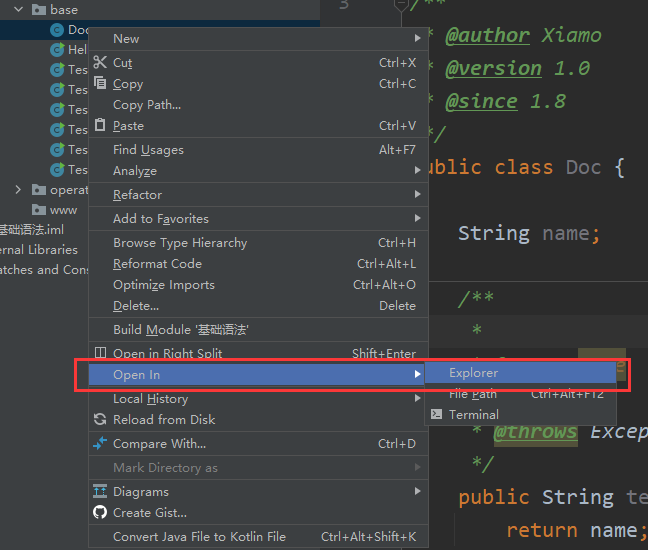648x550 pixels.
Task: Select Paste in the context menu
Action: [259, 126]
